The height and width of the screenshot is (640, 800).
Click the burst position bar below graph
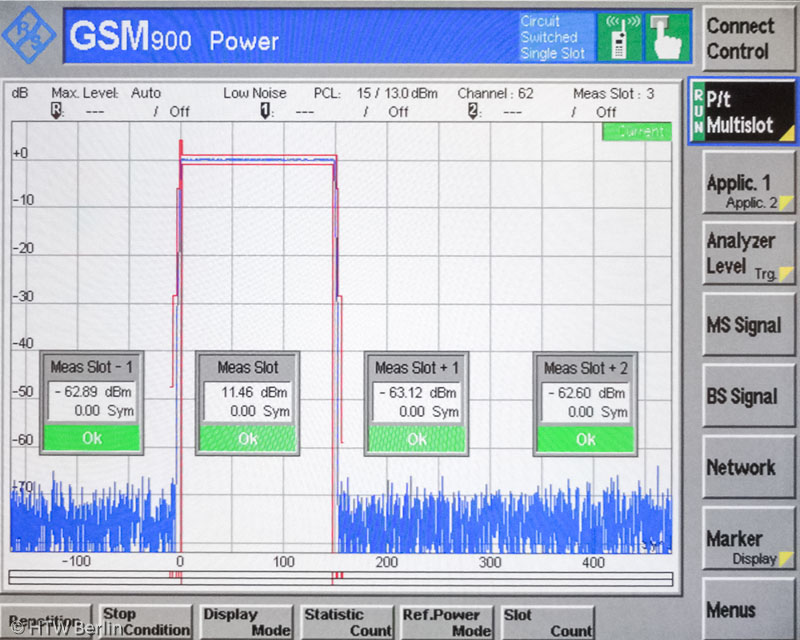[x=340, y=578]
